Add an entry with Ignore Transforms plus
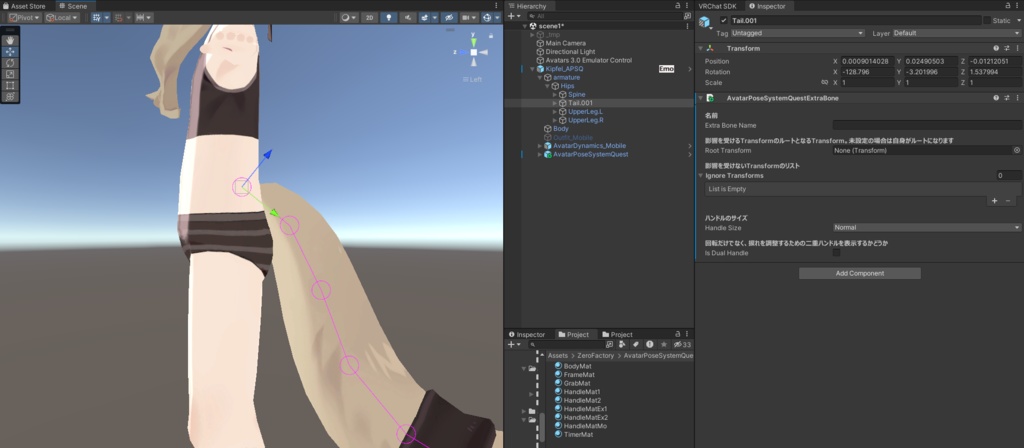The width and height of the screenshot is (1024, 448). coord(995,201)
